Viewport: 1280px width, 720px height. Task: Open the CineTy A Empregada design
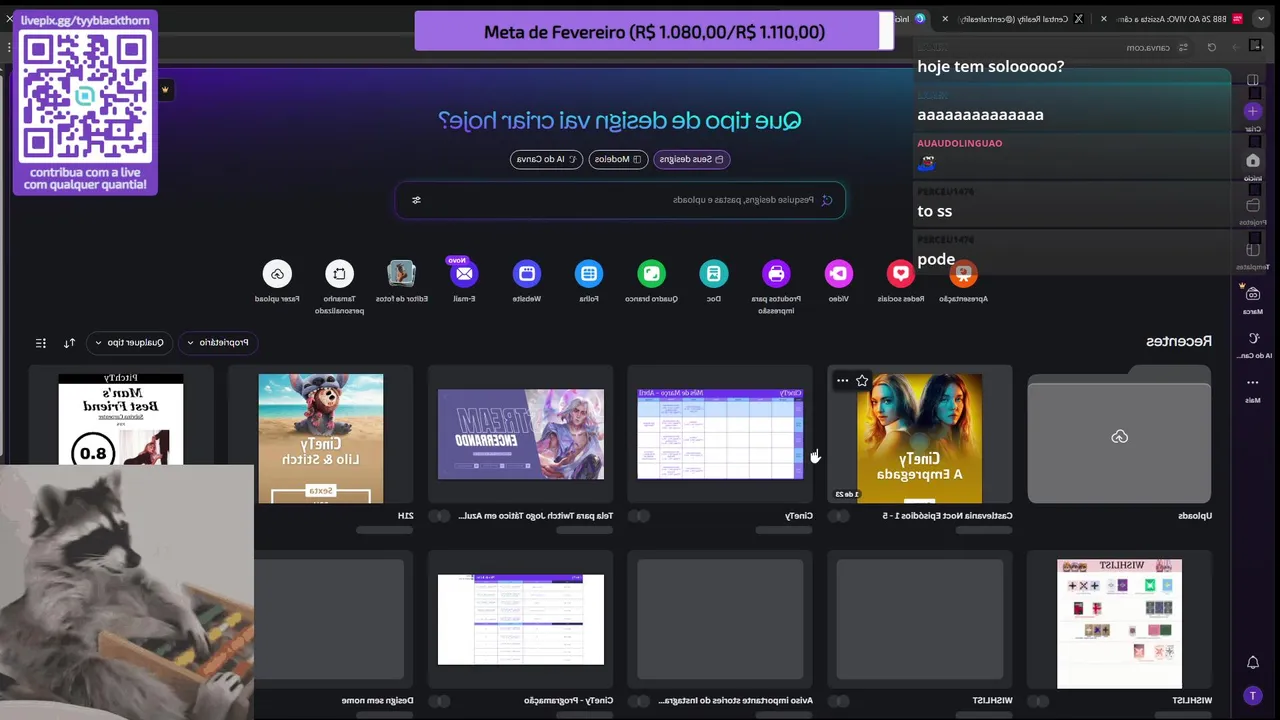[x=919, y=438]
